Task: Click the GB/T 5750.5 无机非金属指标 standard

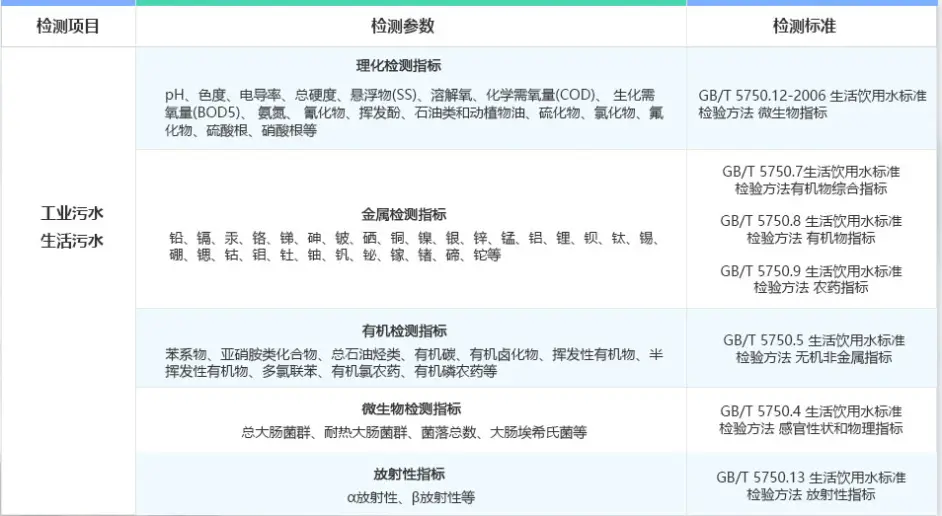Action: click(814, 349)
